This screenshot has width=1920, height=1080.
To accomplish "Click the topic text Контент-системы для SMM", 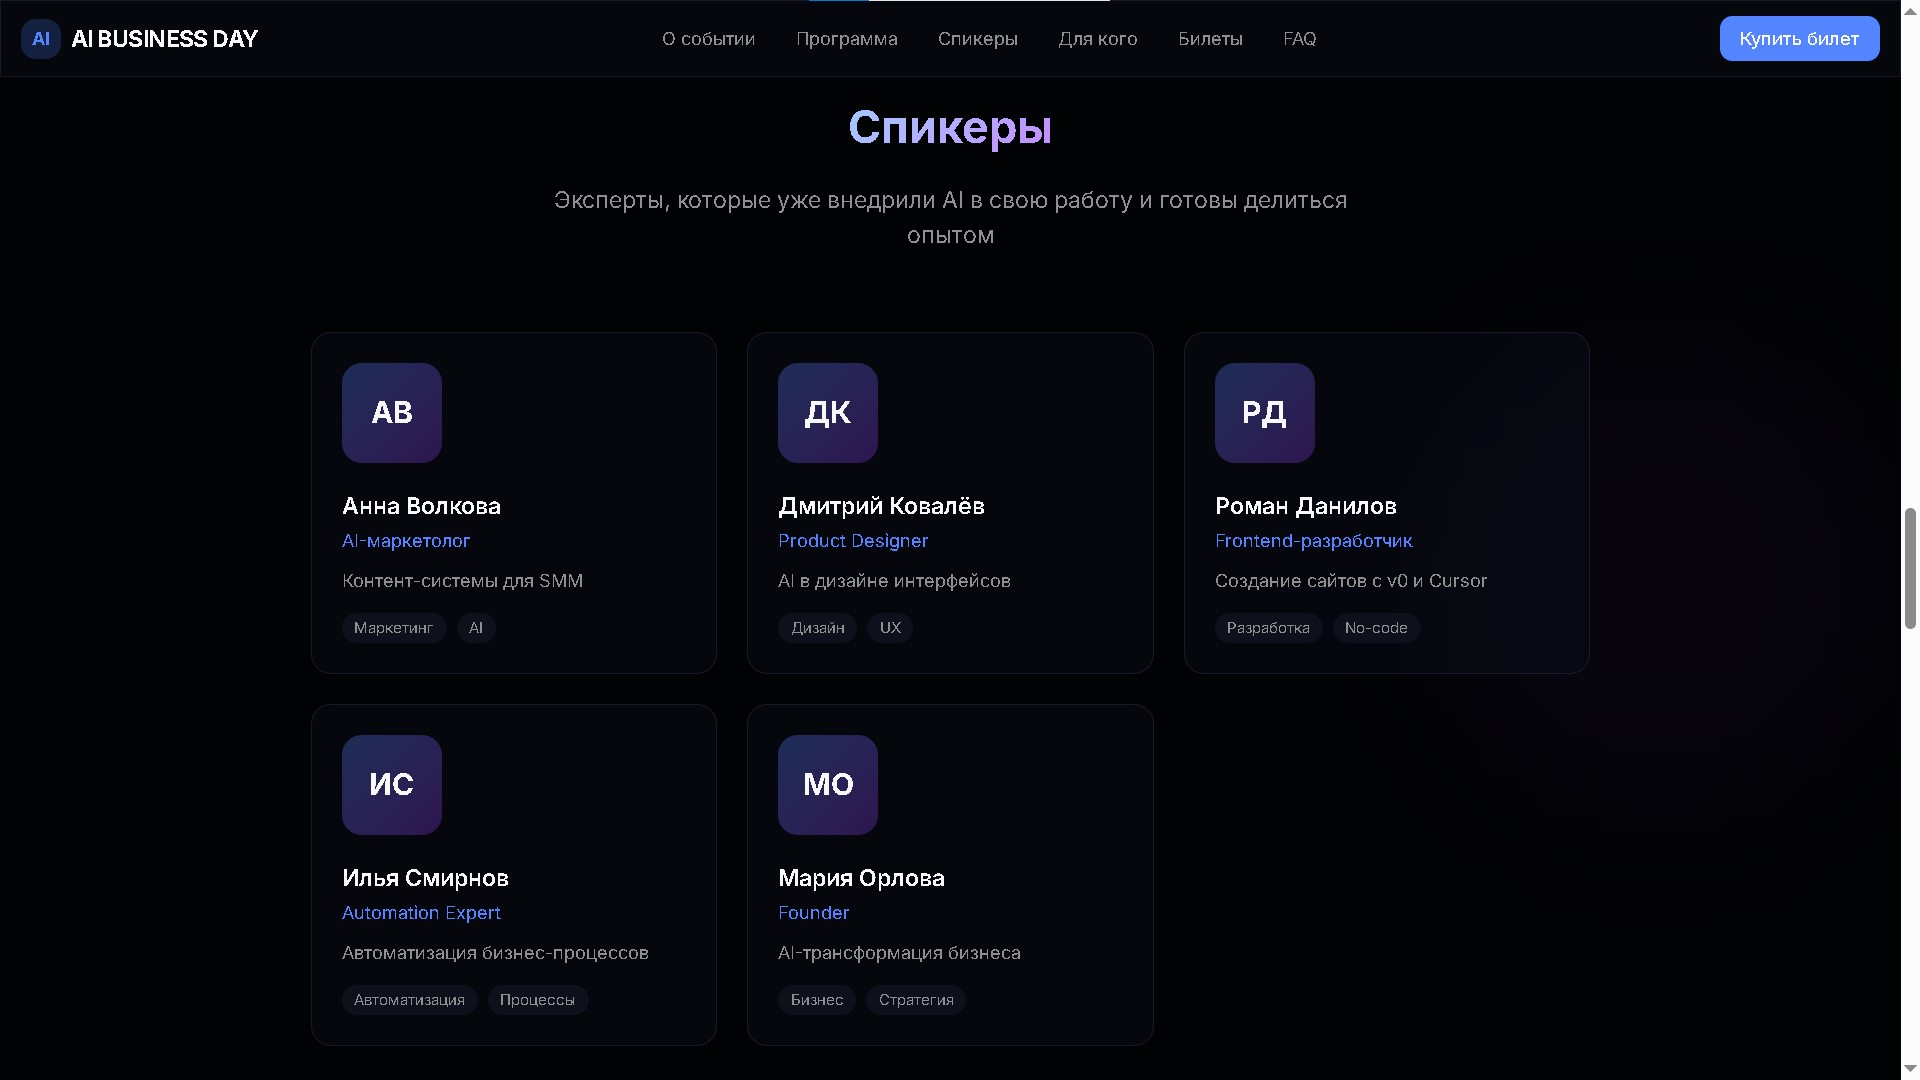I will [462, 581].
